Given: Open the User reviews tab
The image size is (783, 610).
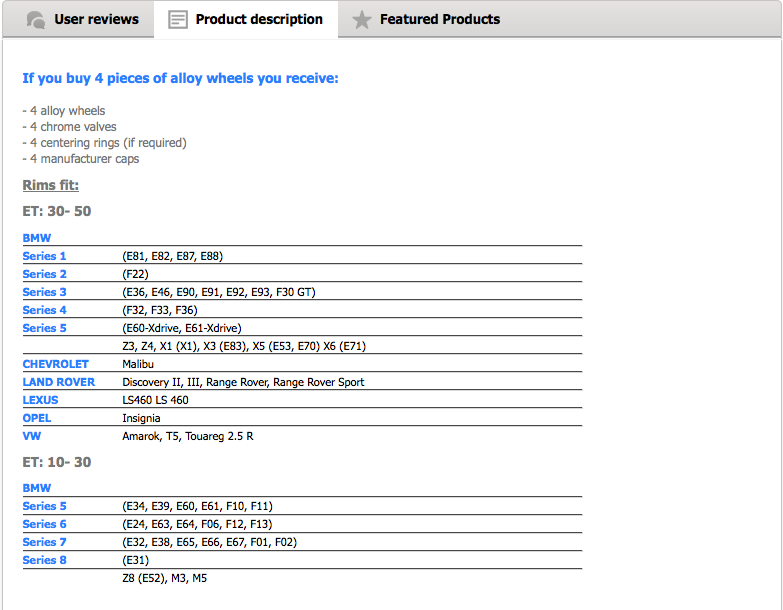Looking at the screenshot, I should [x=96, y=19].
